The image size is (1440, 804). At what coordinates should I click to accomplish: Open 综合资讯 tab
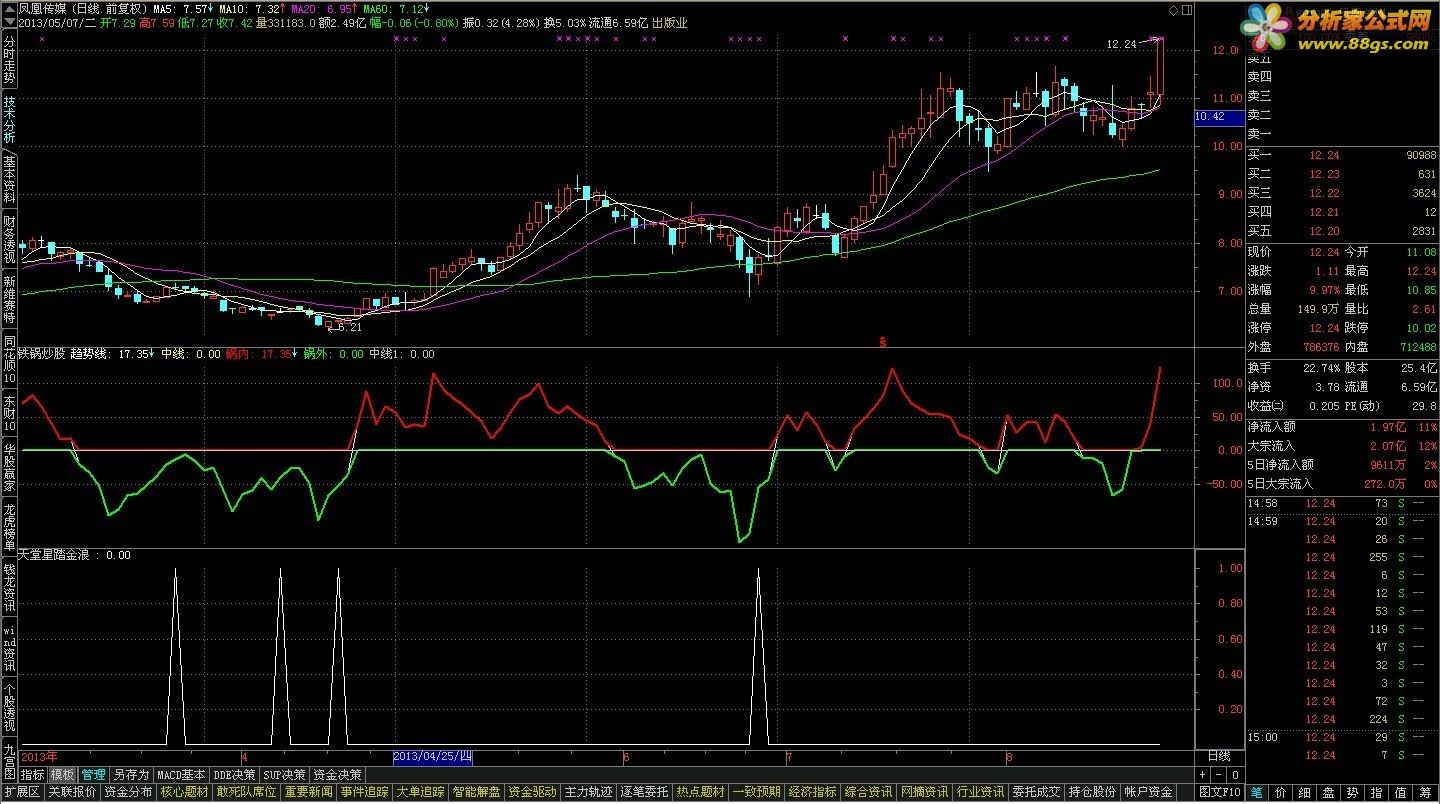[x=869, y=791]
